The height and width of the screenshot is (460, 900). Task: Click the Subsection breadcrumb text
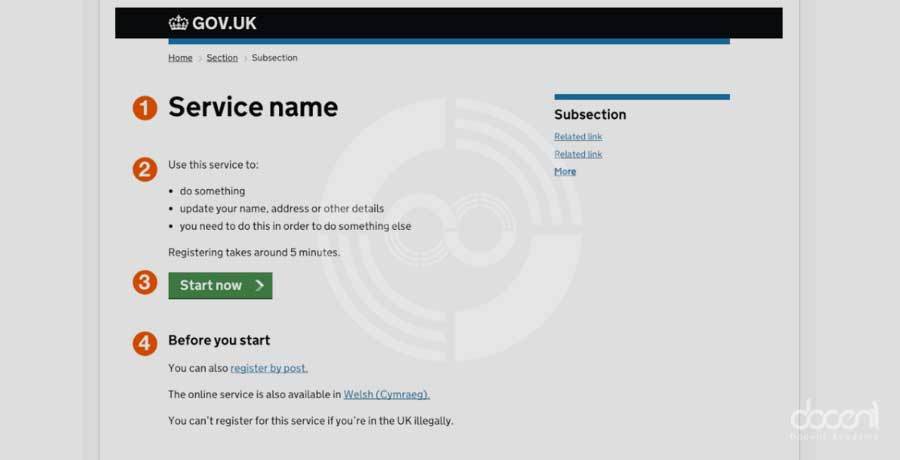pos(274,58)
